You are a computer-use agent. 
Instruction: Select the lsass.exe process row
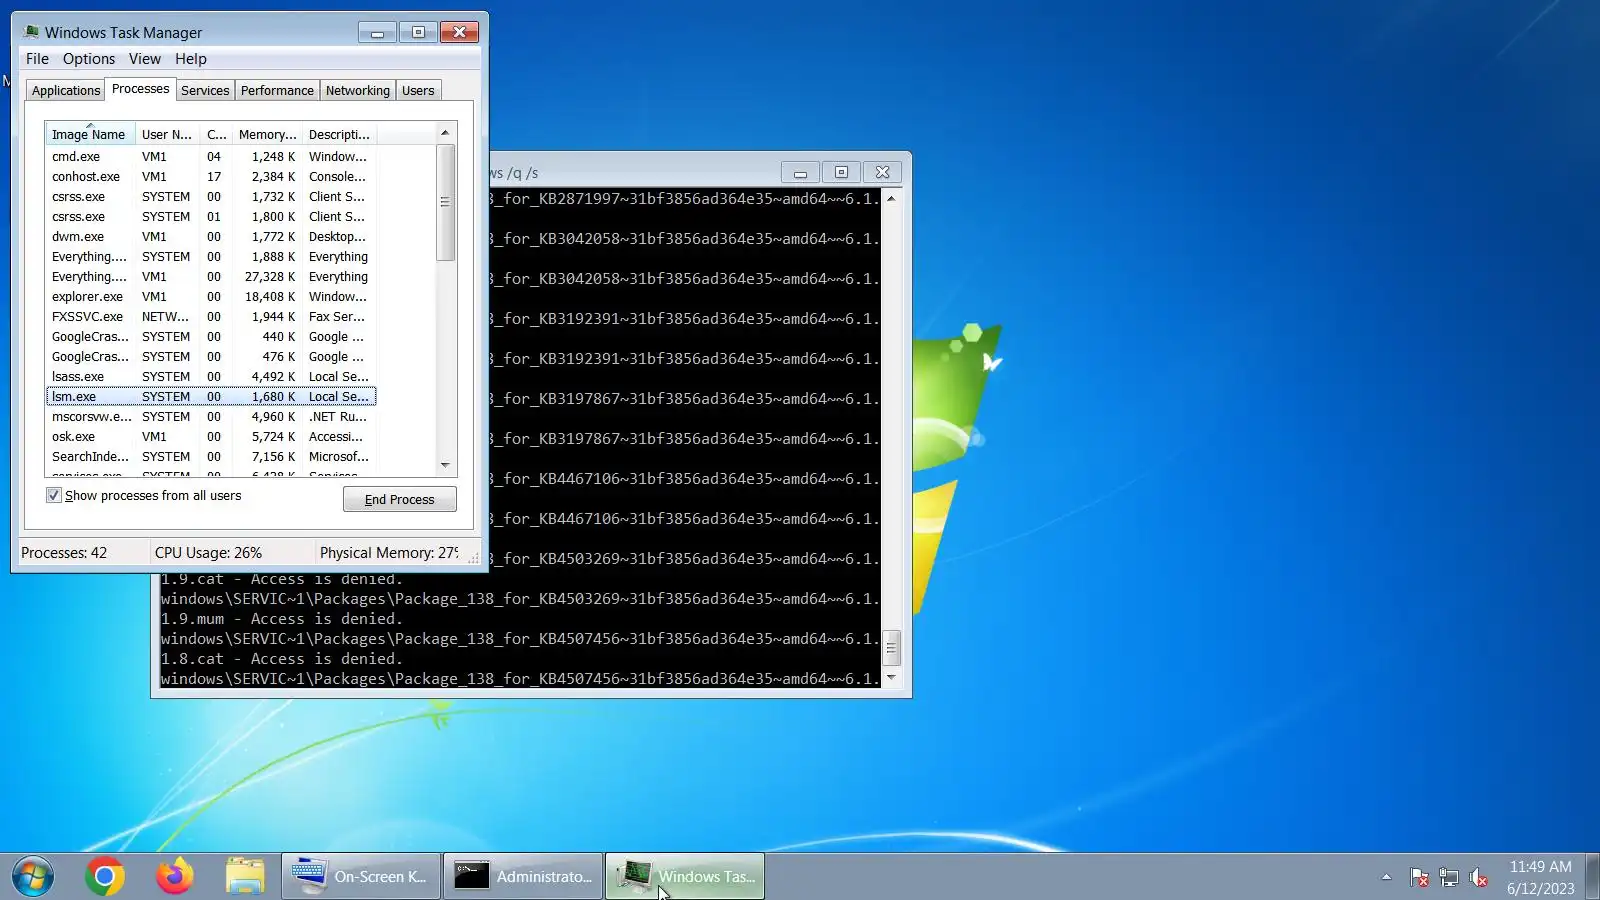pyautogui.click(x=211, y=377)
